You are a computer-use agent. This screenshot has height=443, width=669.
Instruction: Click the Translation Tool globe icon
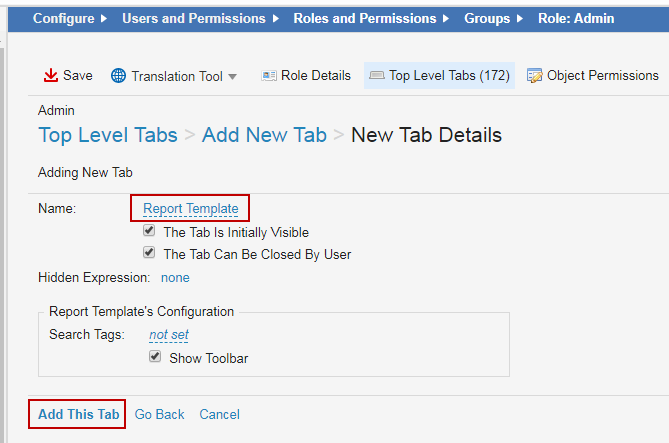click(x=118, y=76)
